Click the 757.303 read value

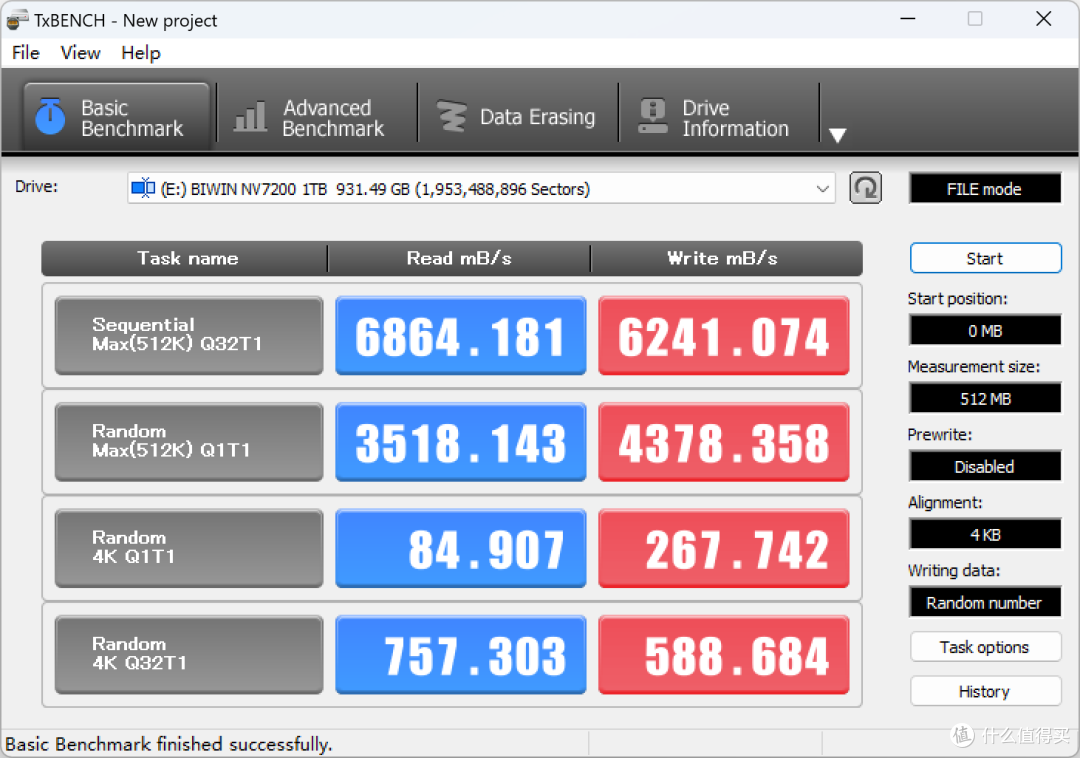[x=461, y=654]
